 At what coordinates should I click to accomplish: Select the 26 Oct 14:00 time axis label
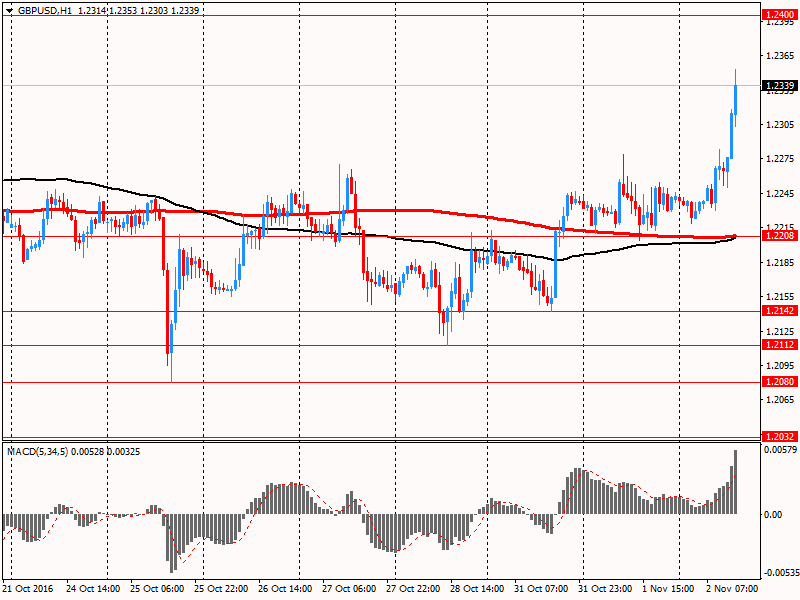tap(285, 588)
